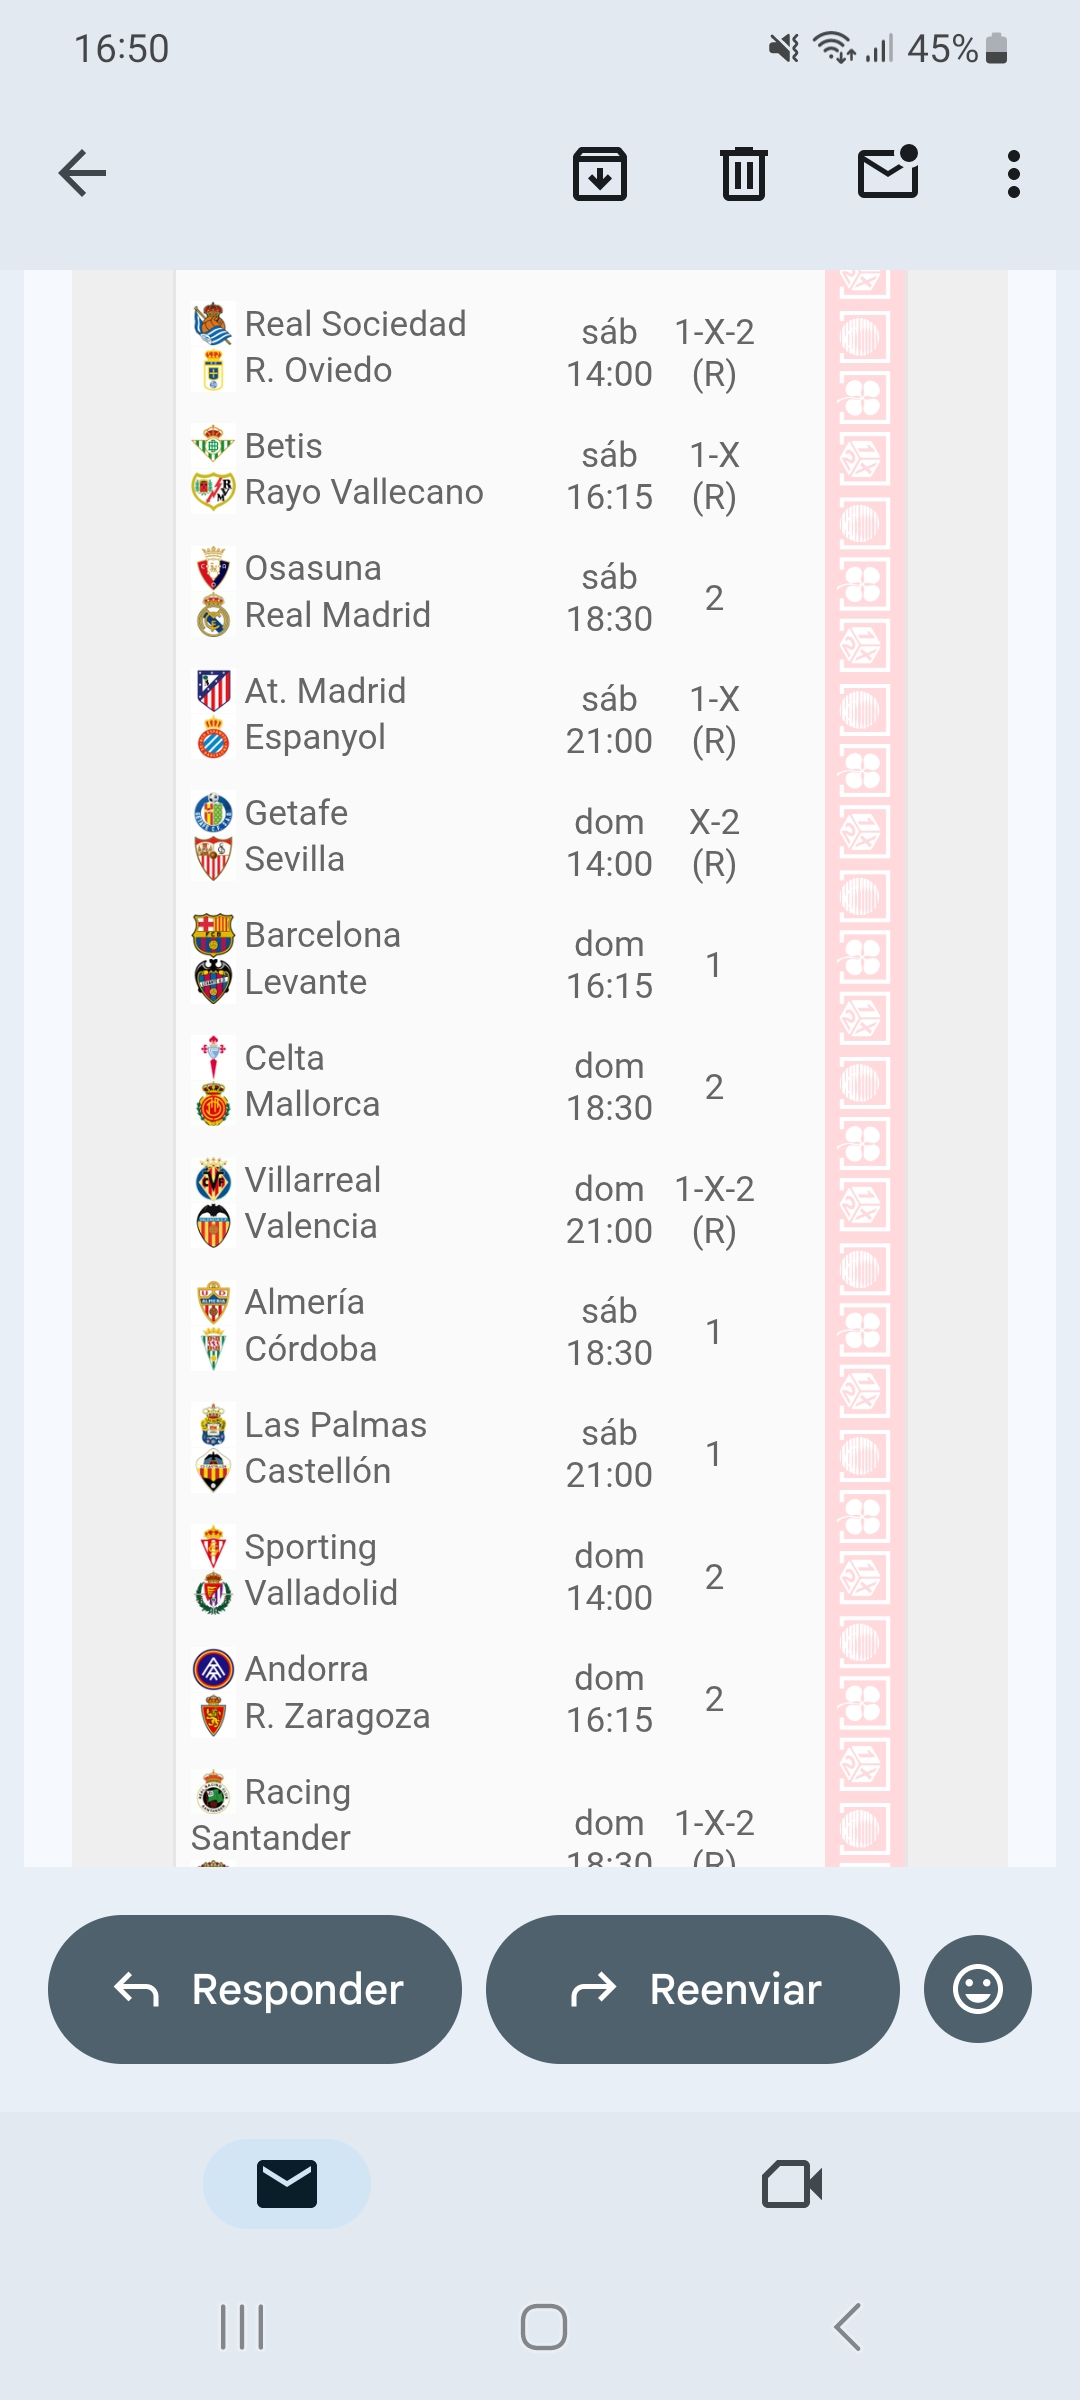
Task: Tap the Real Madrid club crest
Action: pos(213,616)
